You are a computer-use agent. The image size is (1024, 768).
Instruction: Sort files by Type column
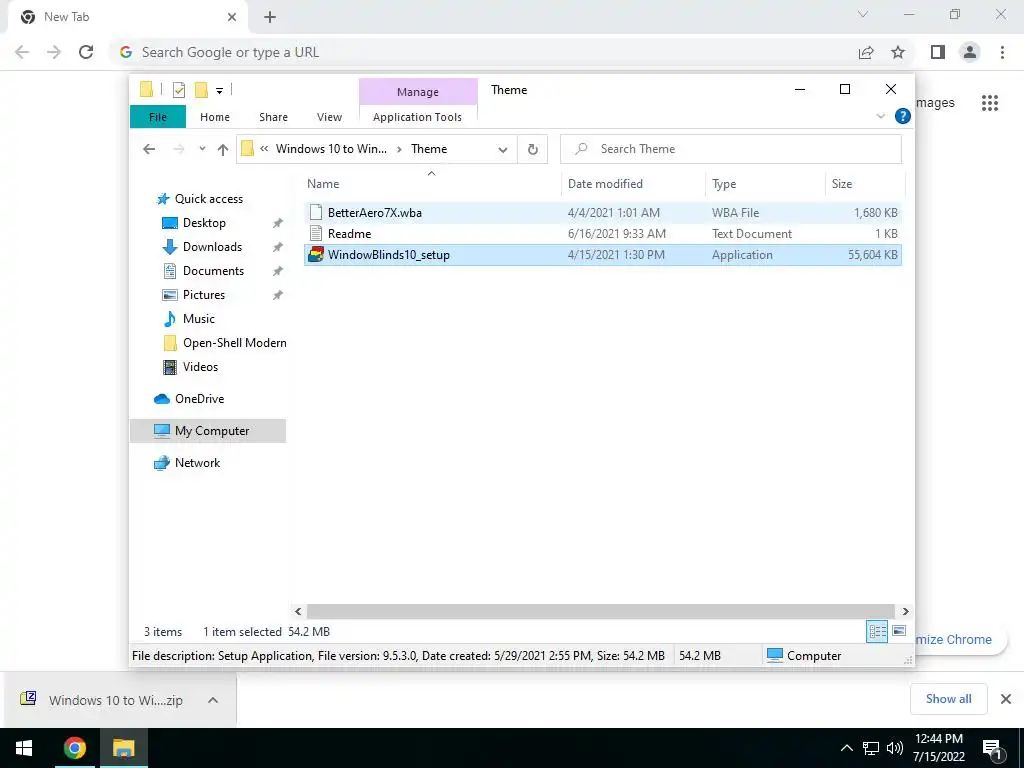(x=724, y=184)
